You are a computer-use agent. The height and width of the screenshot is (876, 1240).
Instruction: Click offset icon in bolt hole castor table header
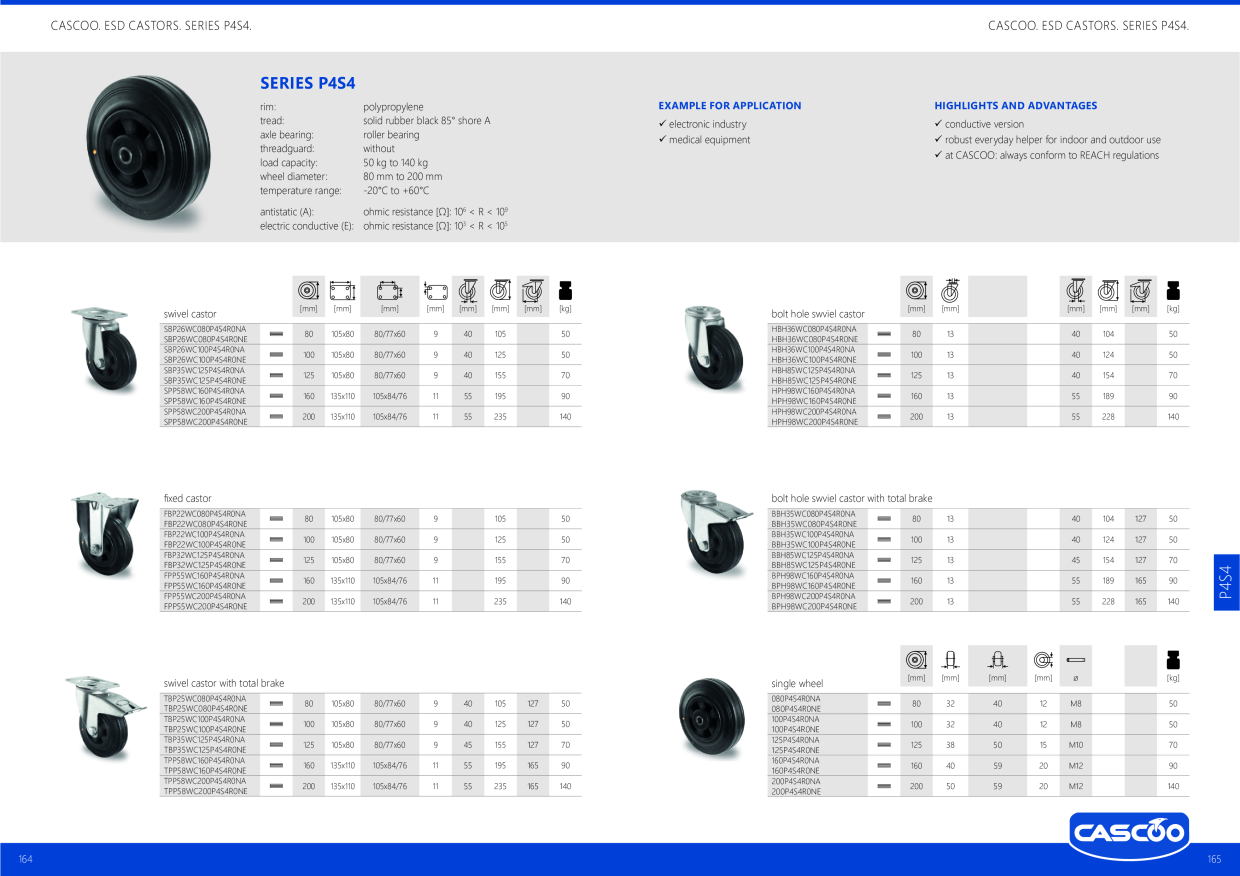pos(1075,291)
